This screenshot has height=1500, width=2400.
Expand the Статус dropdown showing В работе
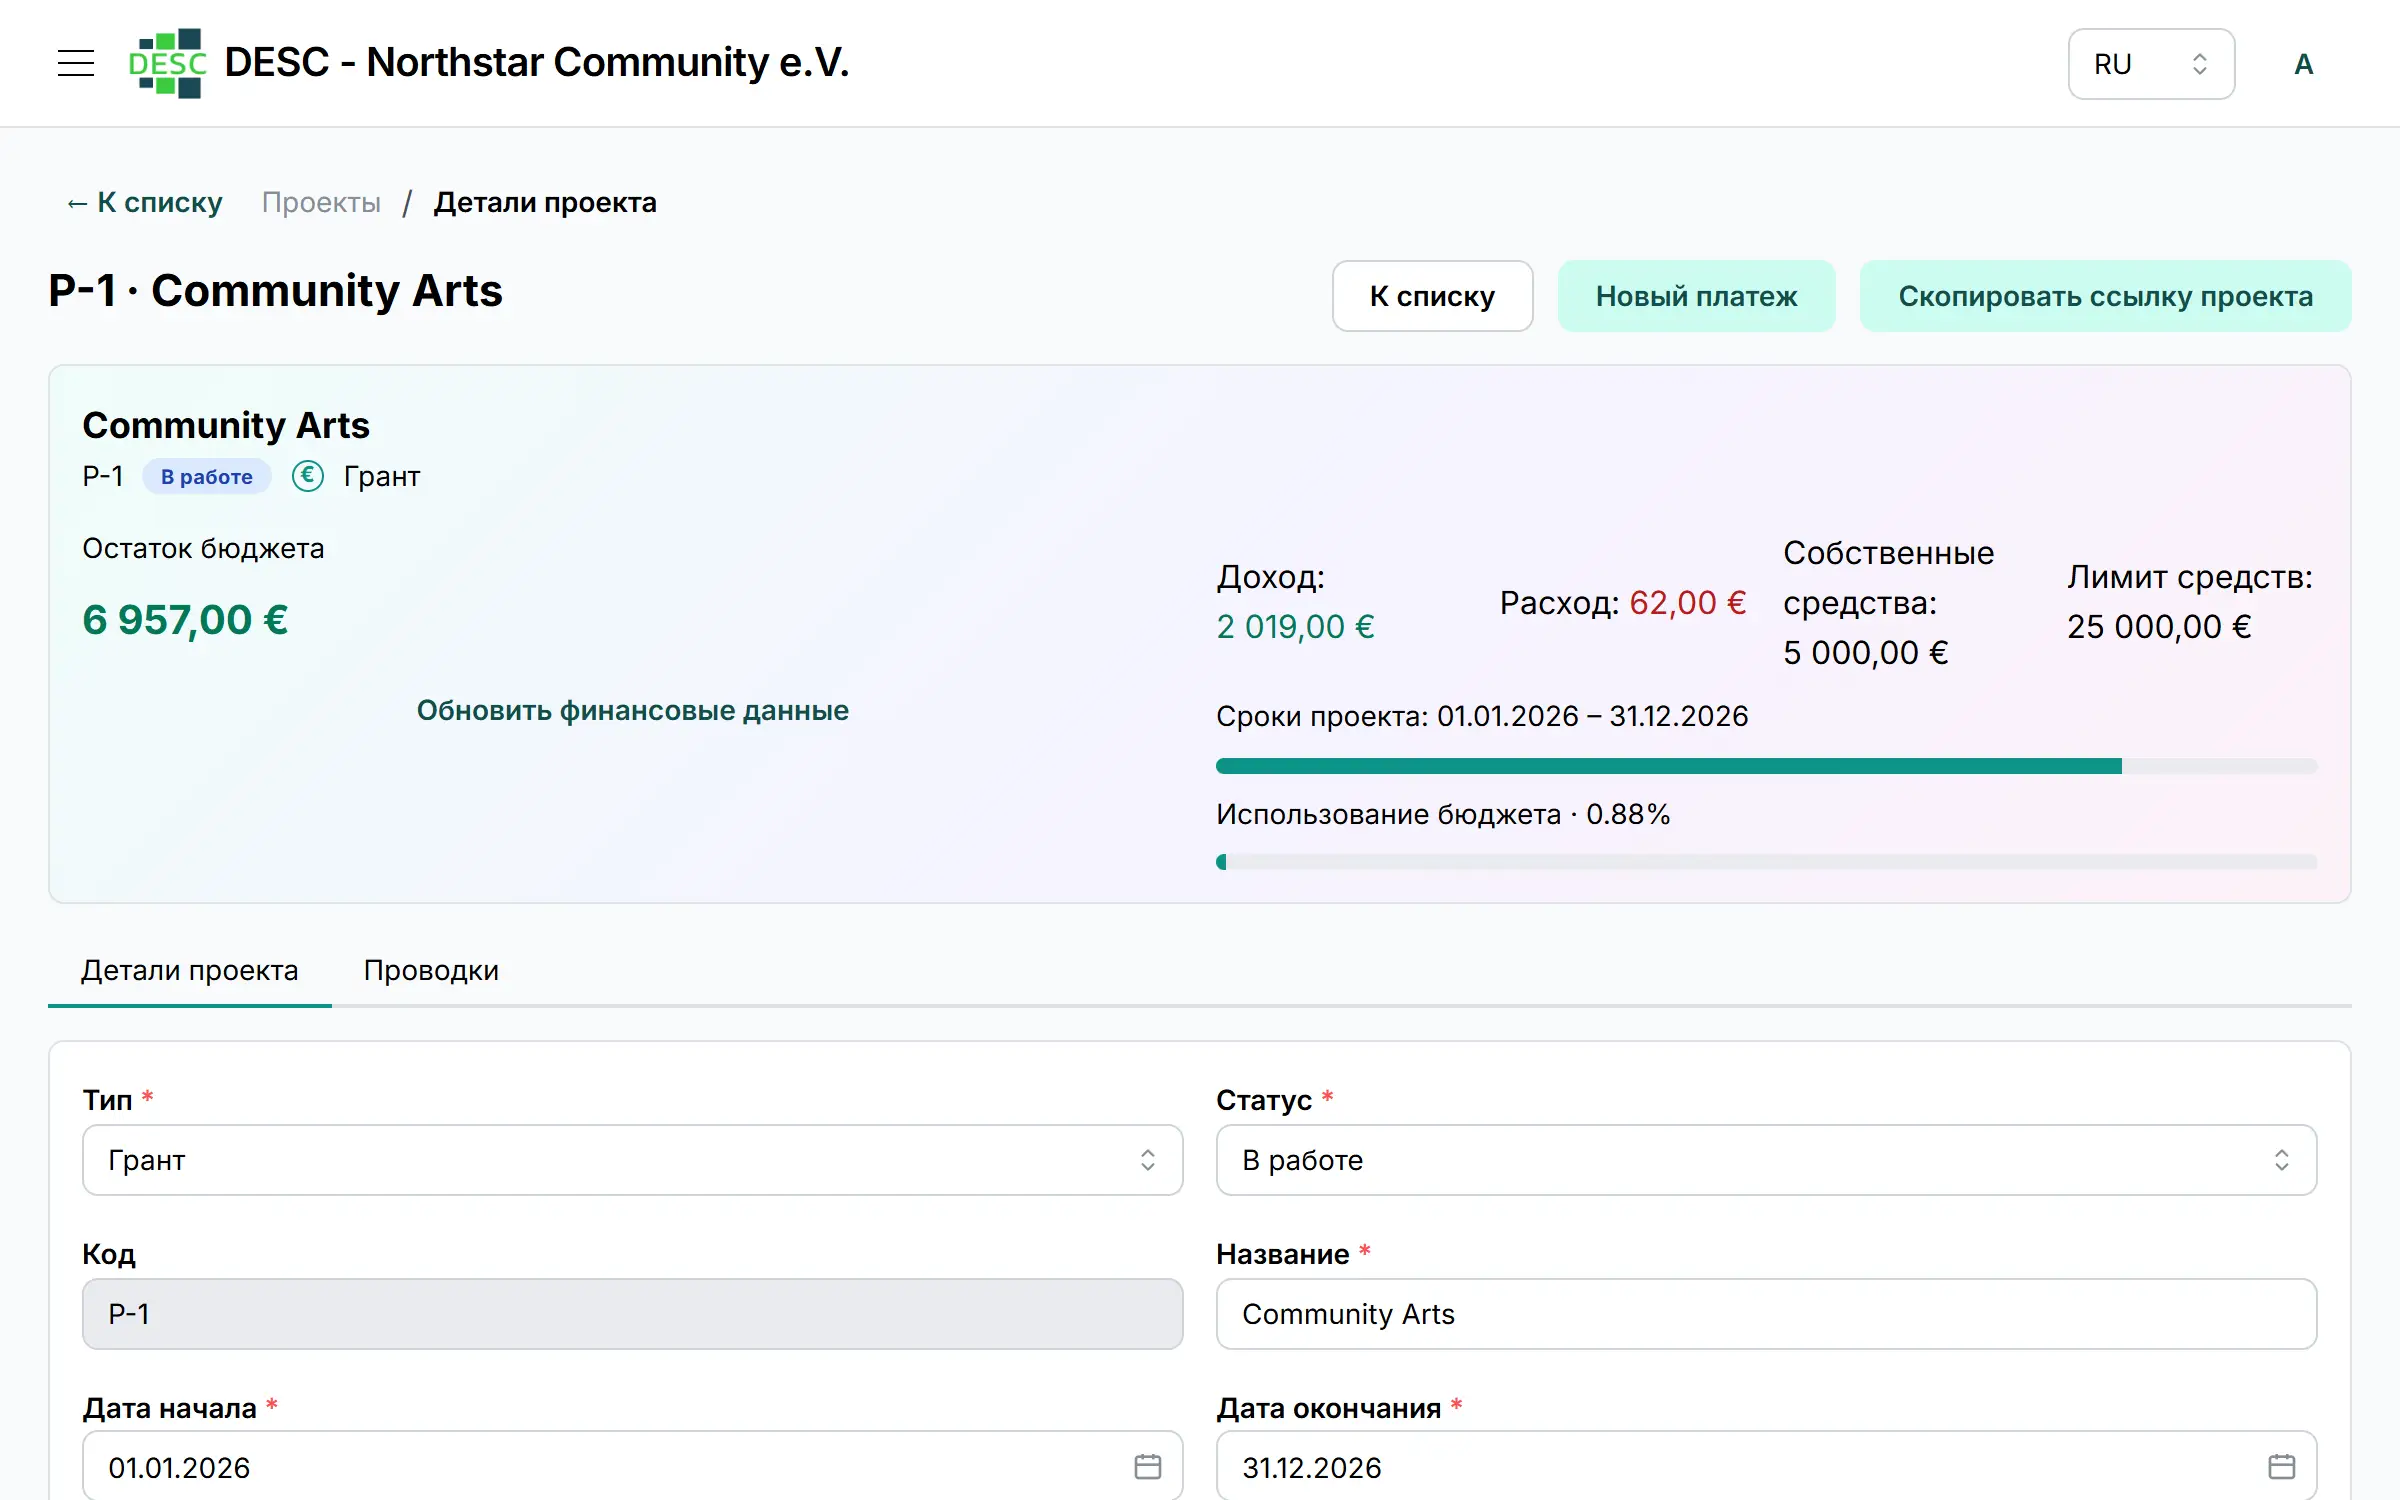click(1766, 1160)
